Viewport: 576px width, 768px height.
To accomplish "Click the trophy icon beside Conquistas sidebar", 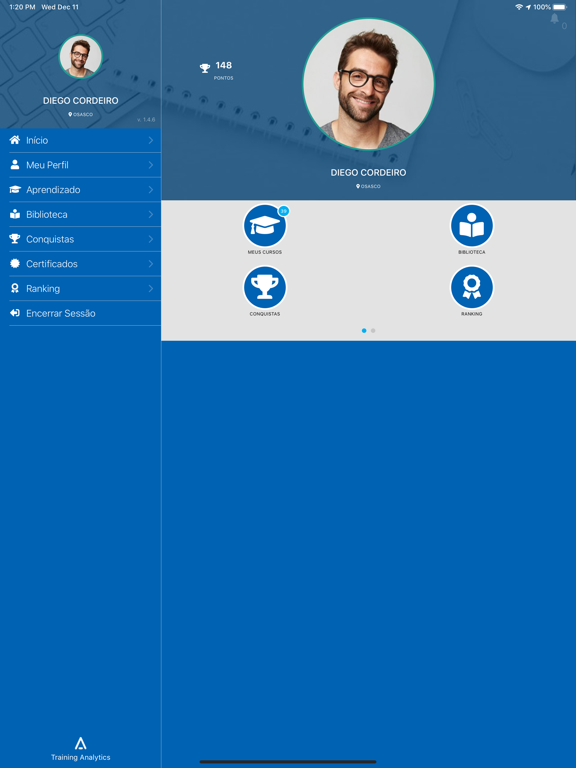I will [15, 239].
